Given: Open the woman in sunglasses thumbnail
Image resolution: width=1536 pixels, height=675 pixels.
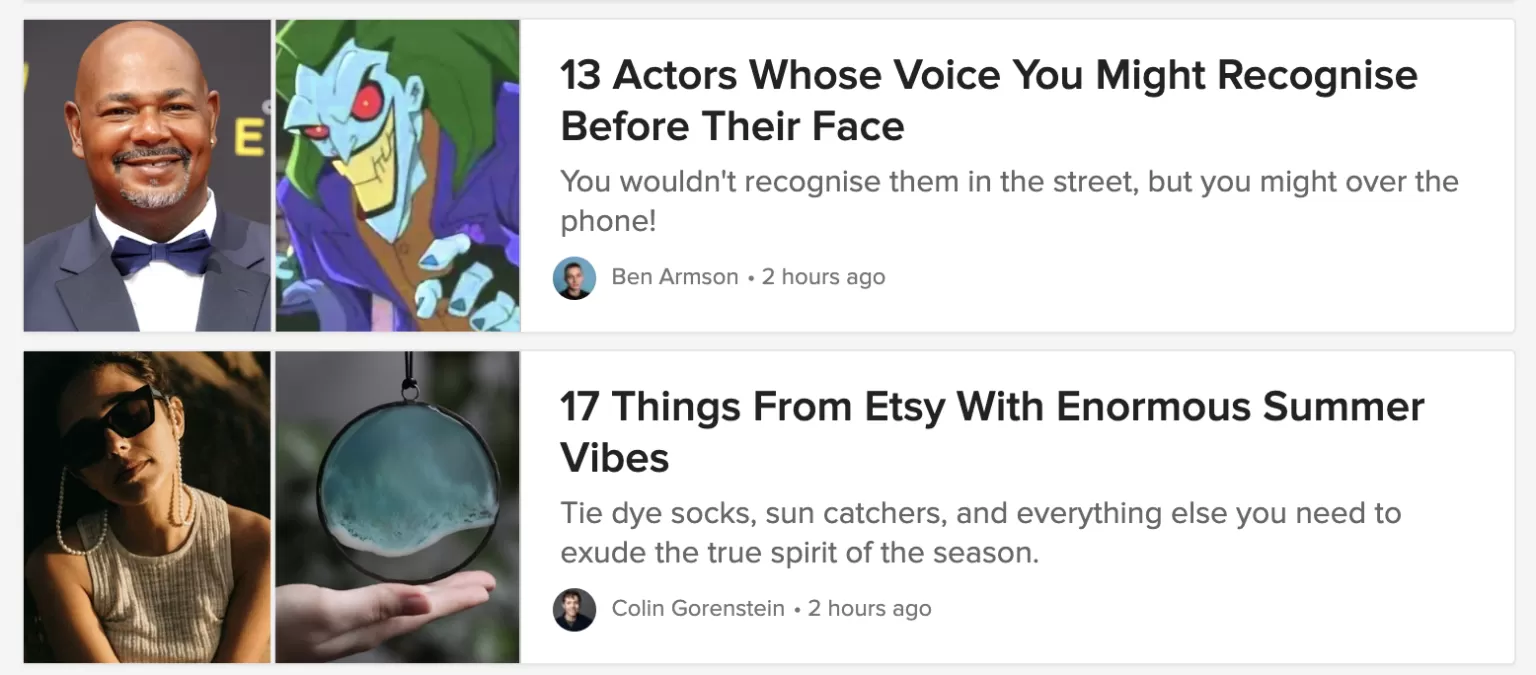Looking at the screenshot, I should coord(147,507).
